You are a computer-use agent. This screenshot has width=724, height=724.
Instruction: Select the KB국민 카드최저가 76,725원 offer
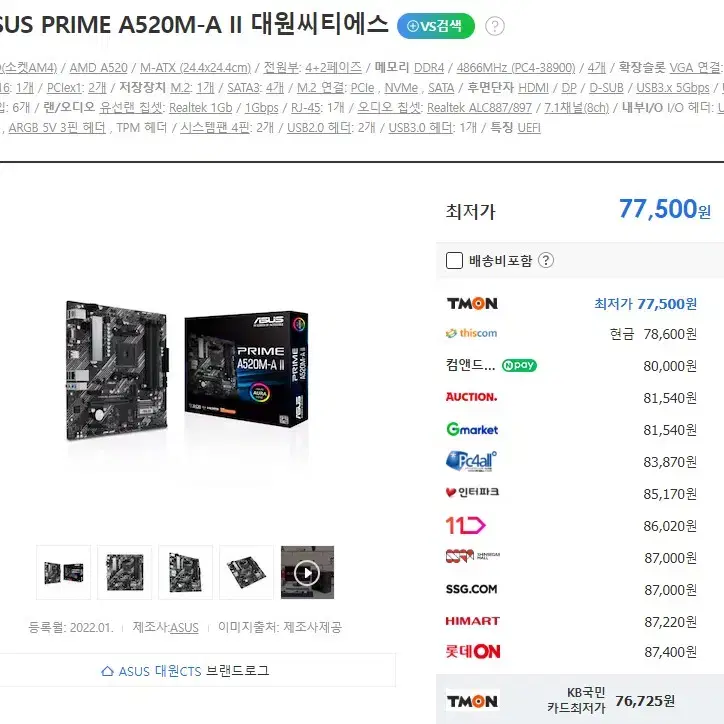pos(580,700)
